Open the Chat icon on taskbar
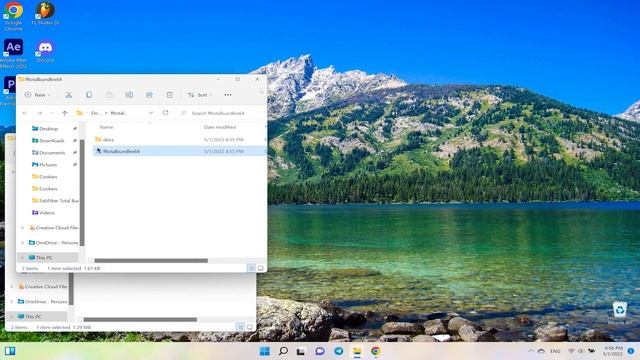Viewport: 640px width, 360px height. tap(320, 351)
